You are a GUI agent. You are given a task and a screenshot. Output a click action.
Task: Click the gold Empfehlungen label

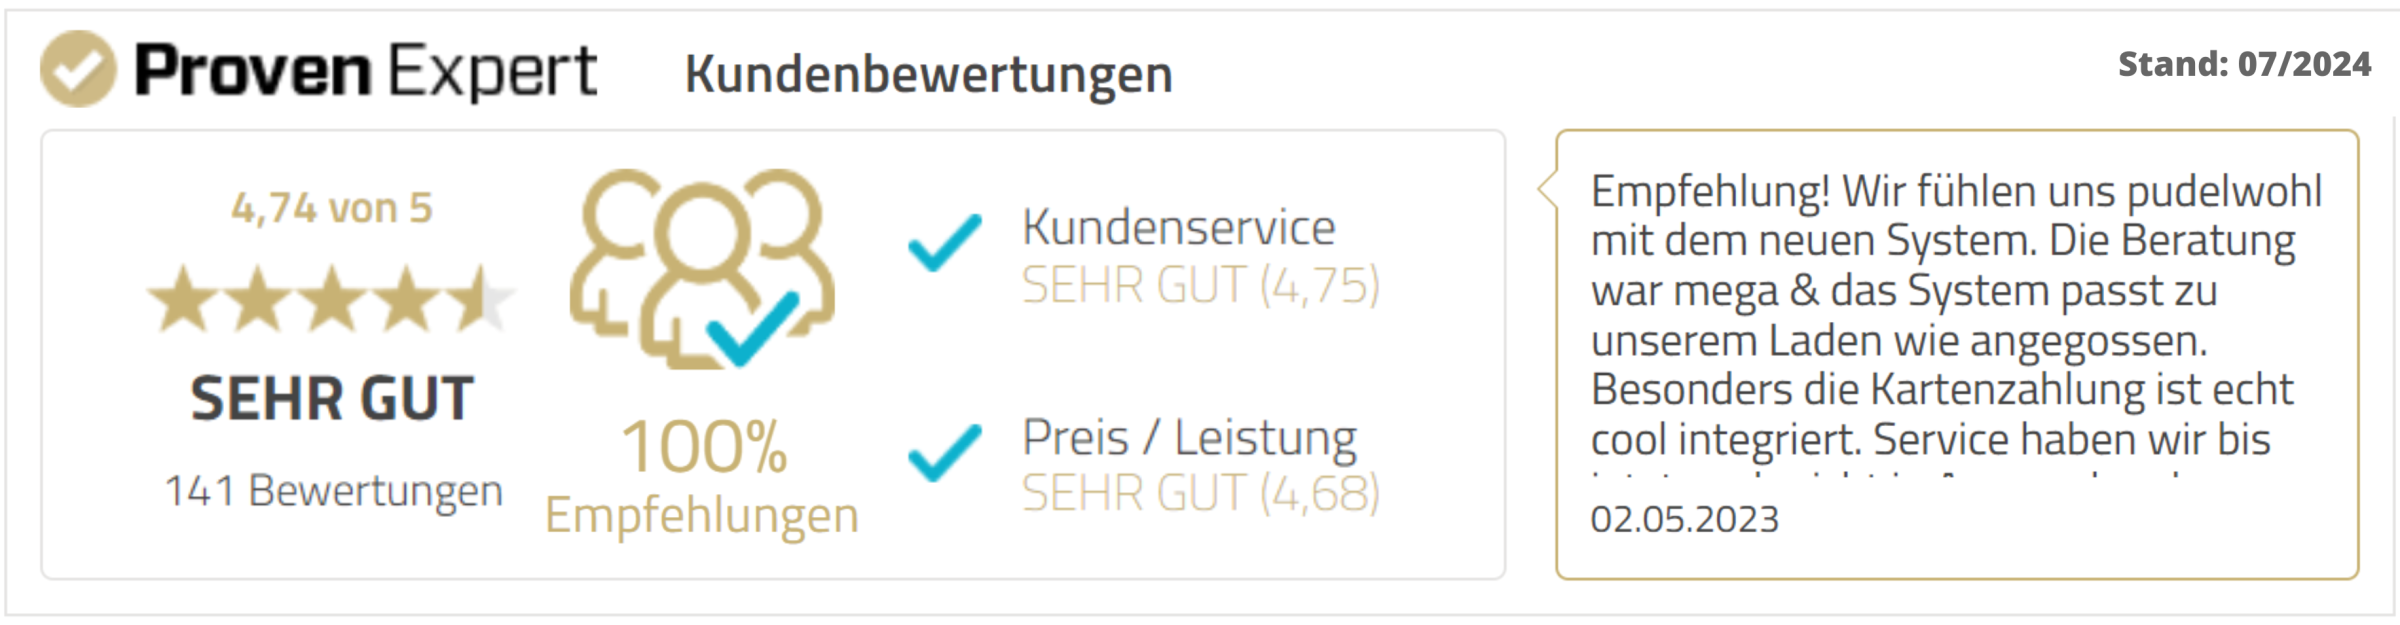coord(701,516)
